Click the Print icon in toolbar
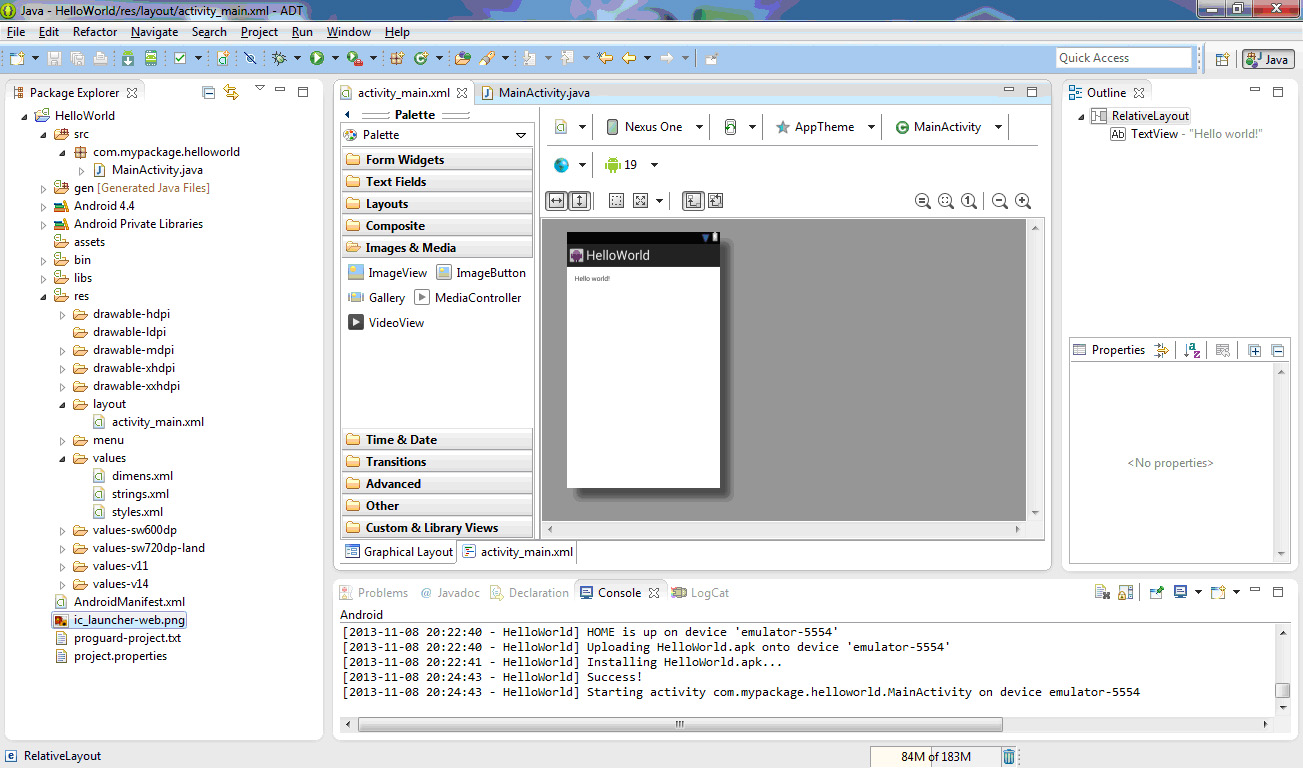 tap(100, 58)
